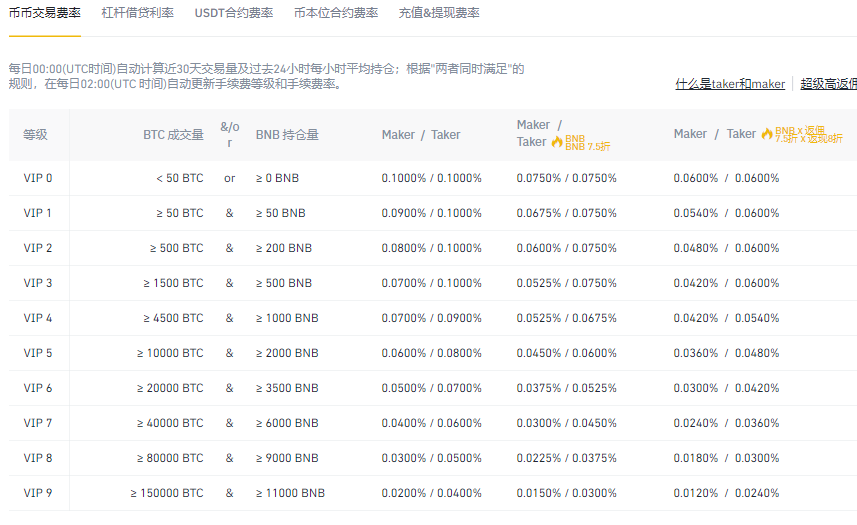Open the 充值&提现费率 tab
857x525 pixels.
tap(438, 13)
